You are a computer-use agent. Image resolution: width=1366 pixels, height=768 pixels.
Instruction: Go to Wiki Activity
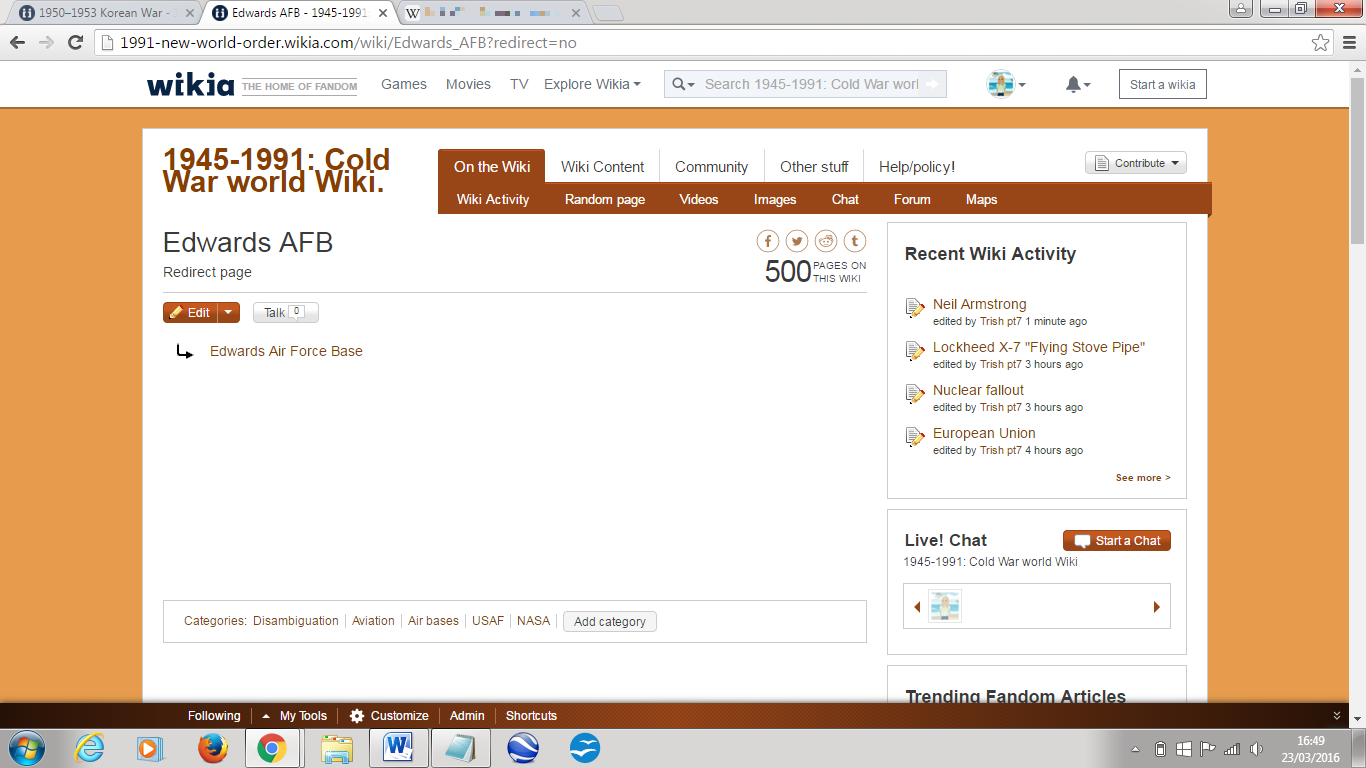[493, 200]
